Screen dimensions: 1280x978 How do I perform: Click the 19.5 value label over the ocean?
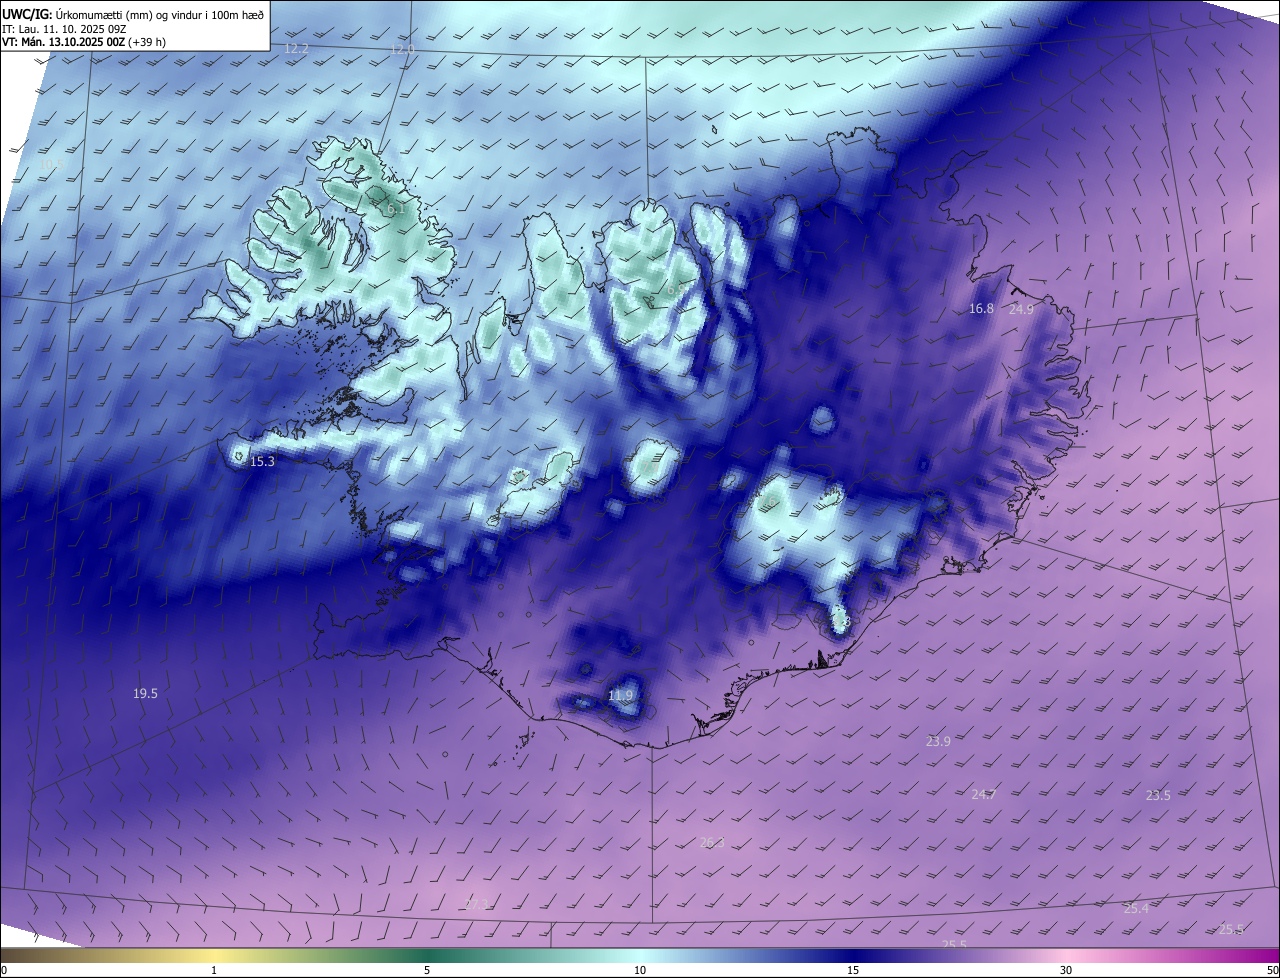point(145,693)
